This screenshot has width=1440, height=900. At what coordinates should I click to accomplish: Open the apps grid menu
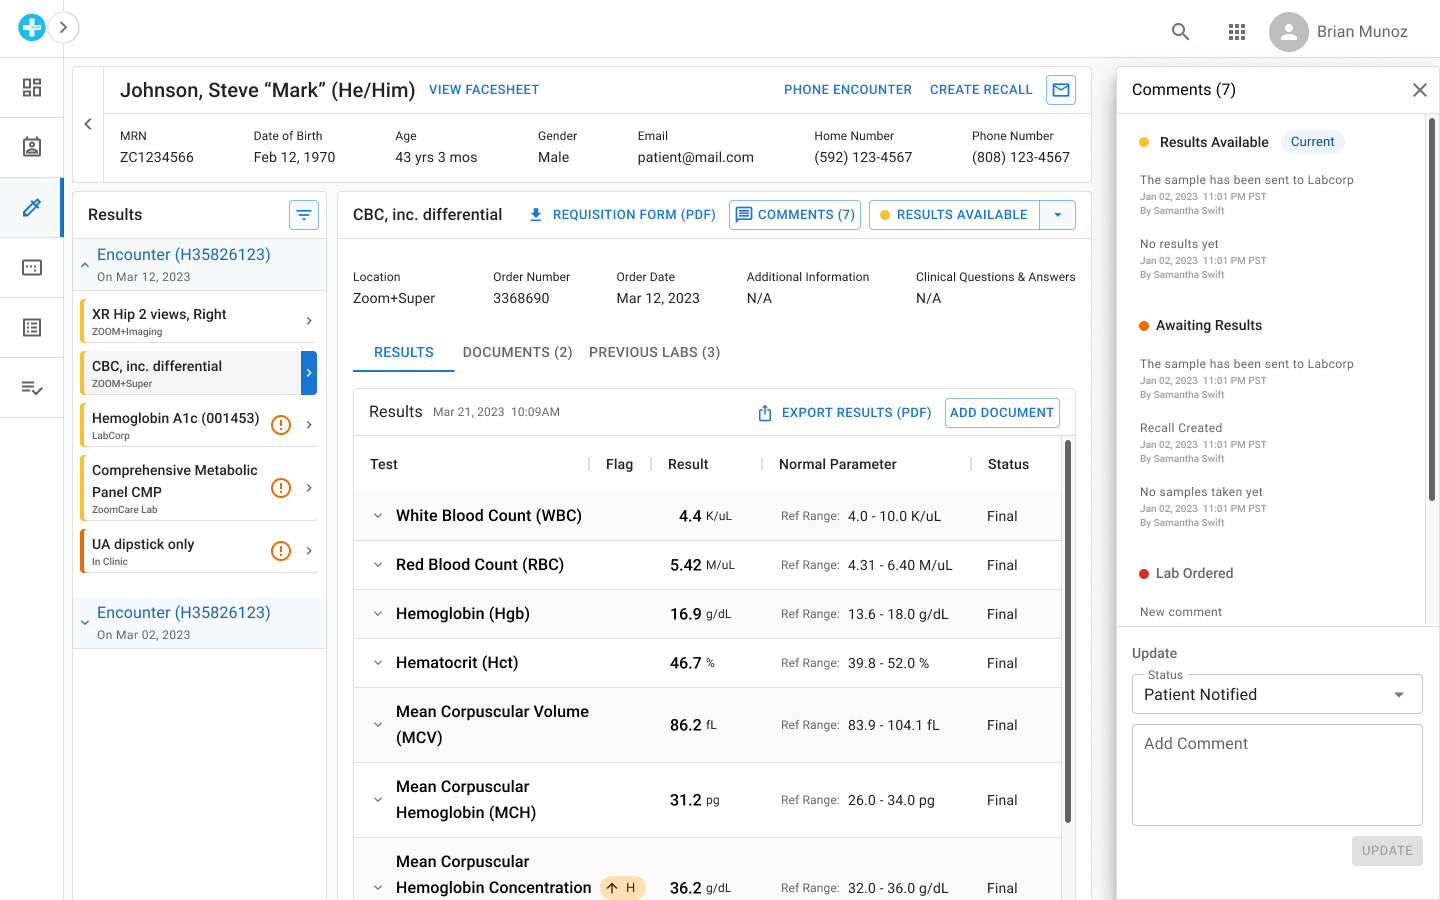point(1237,32)
